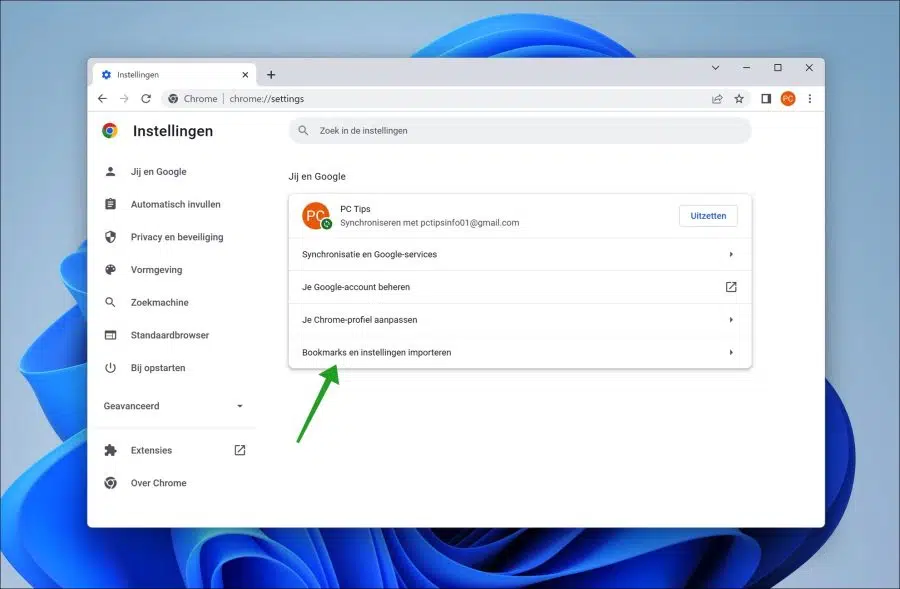
Task: Click the Uitzetten sync button
Action: pos(708,216)
